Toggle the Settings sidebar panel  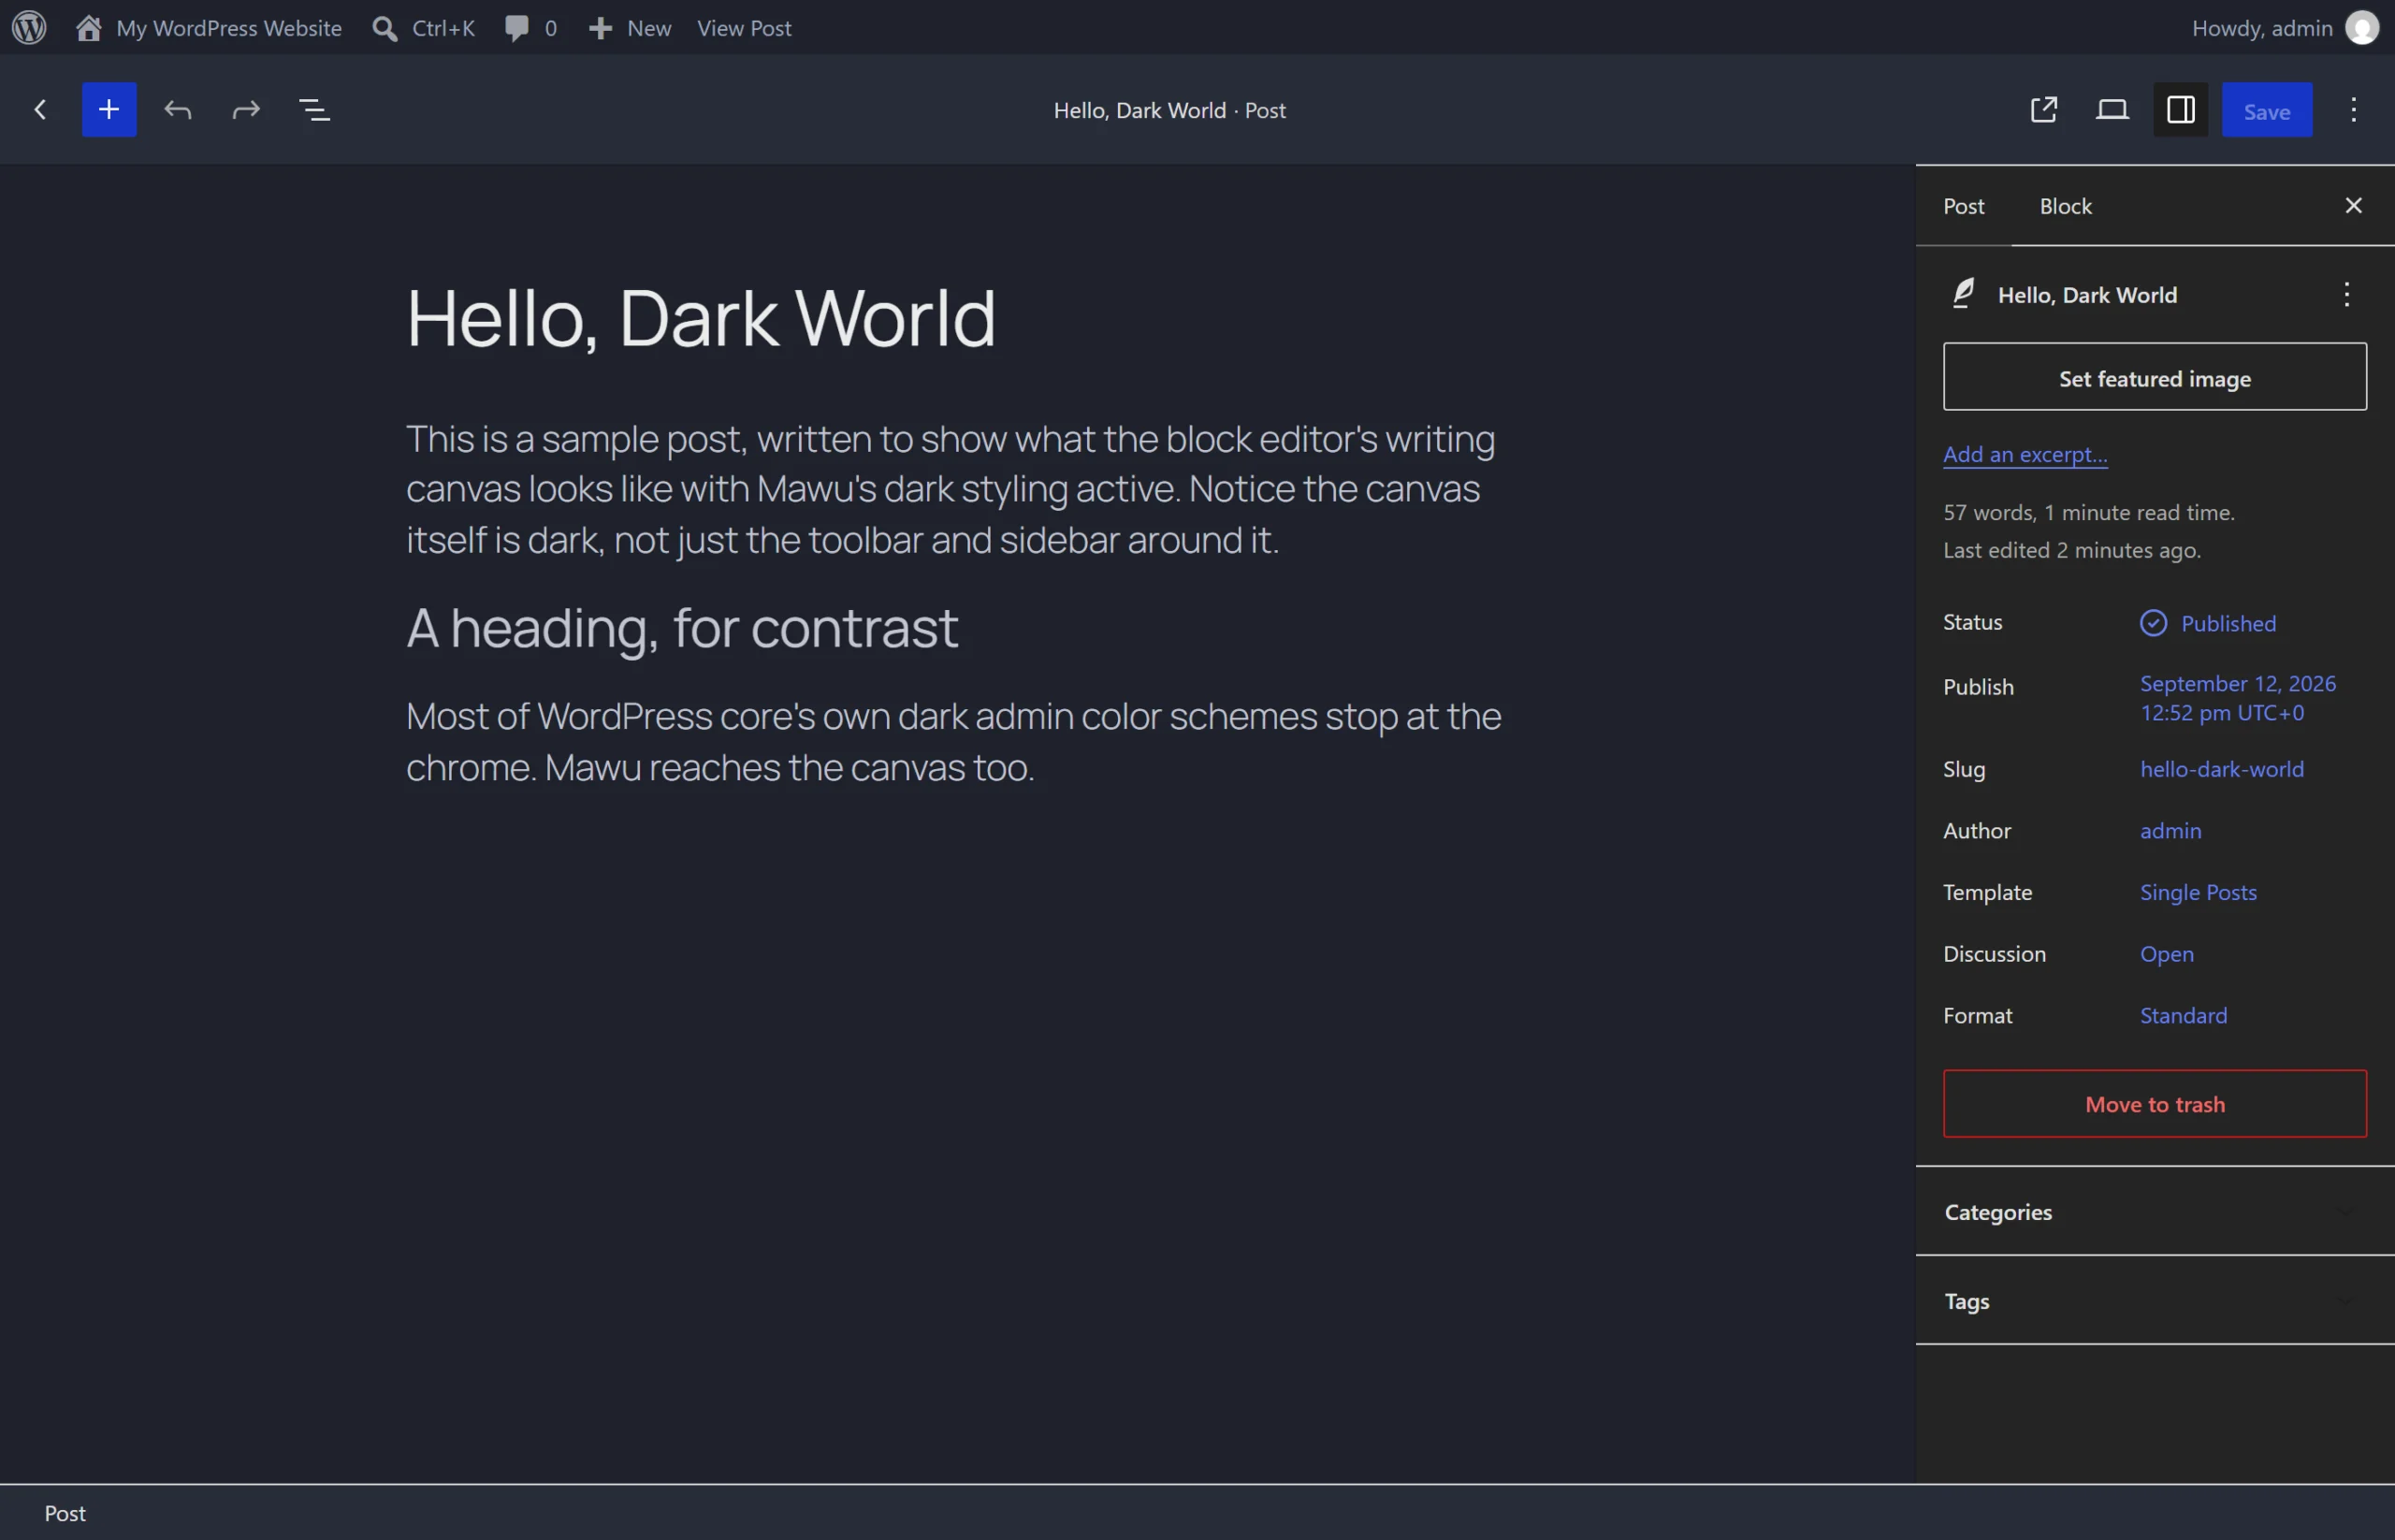pyautogui.click(x=2181, y=109)
